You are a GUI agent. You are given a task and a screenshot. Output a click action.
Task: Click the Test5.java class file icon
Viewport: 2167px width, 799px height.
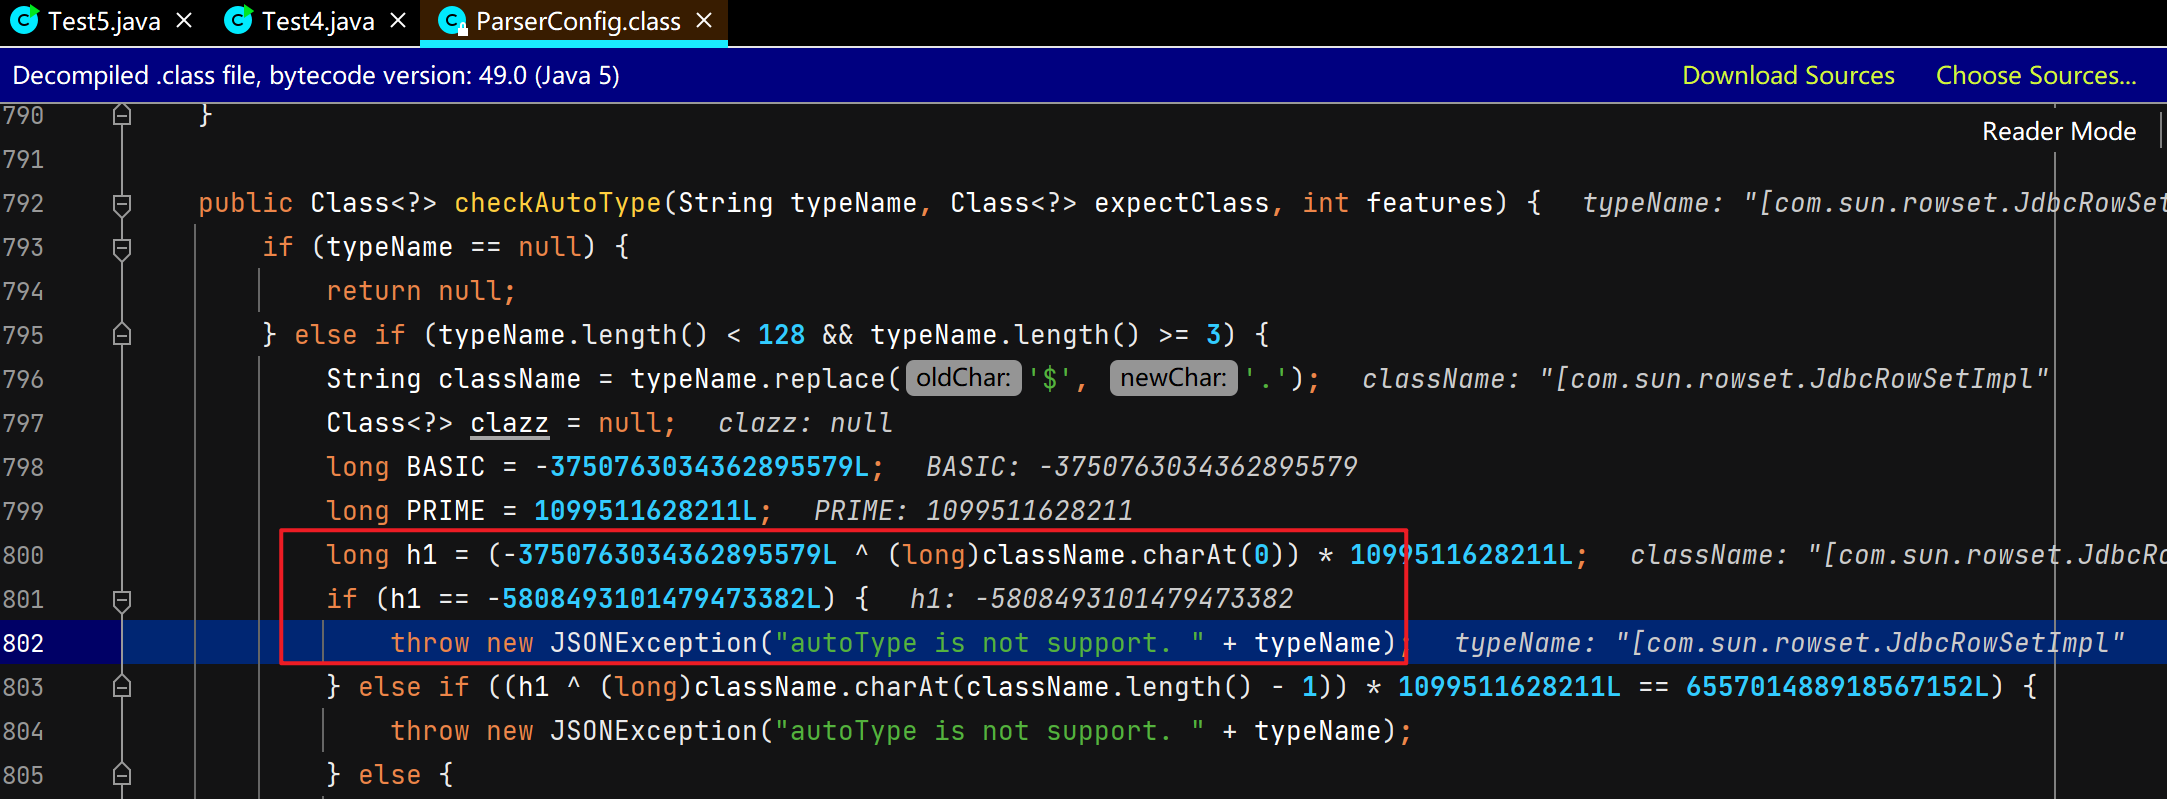point(24,21)
